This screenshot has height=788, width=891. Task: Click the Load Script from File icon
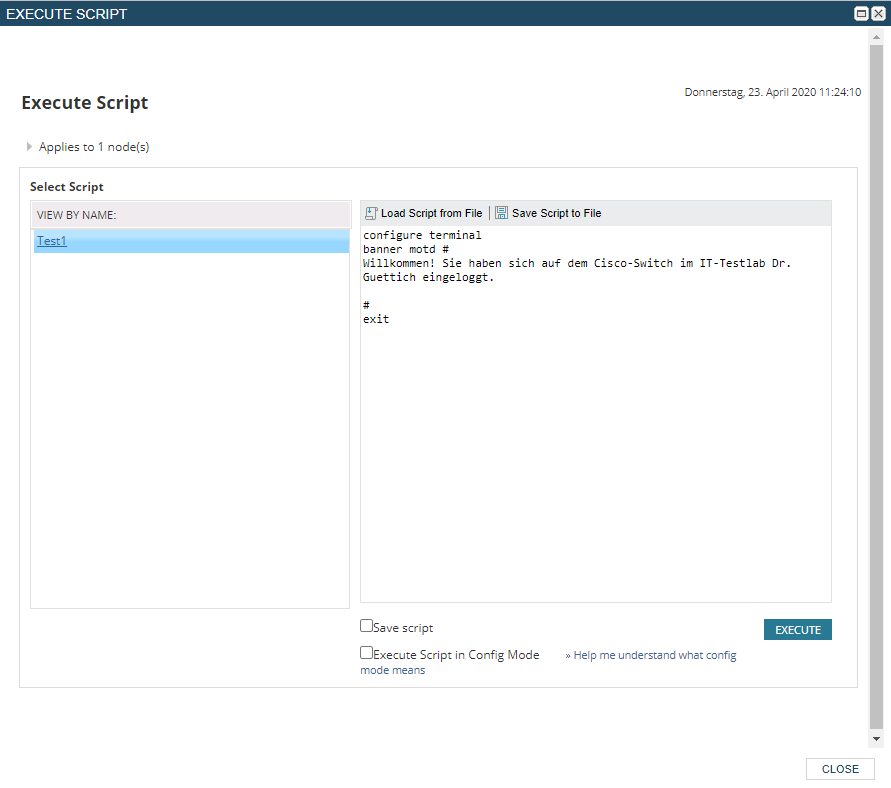click(x=371, y=213)
